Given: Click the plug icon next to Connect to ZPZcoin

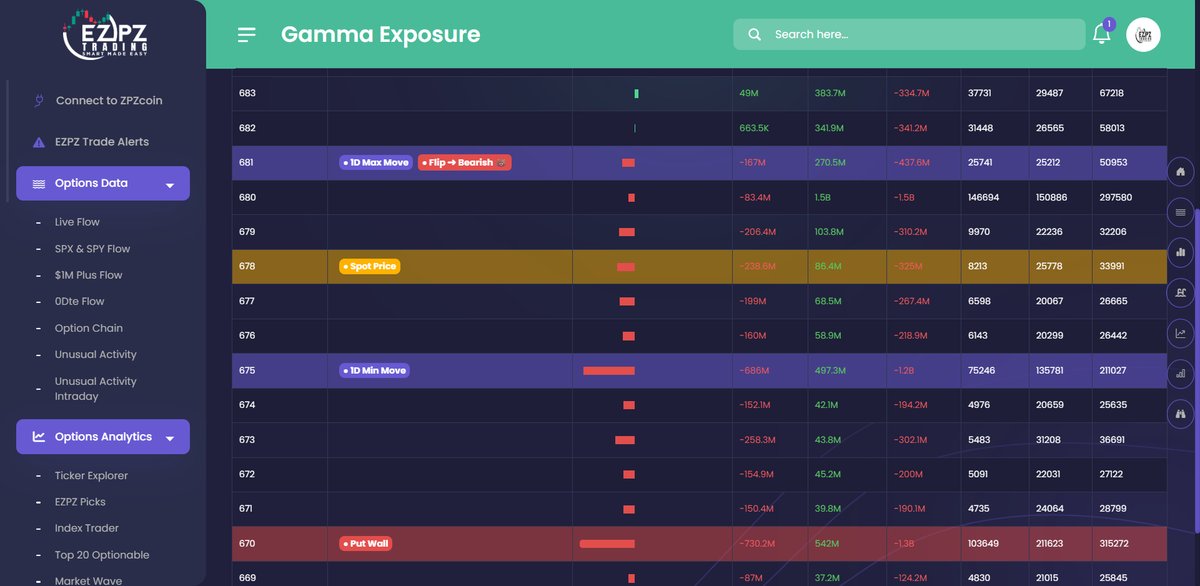Looking at the screenshot, I should [39, 100].
